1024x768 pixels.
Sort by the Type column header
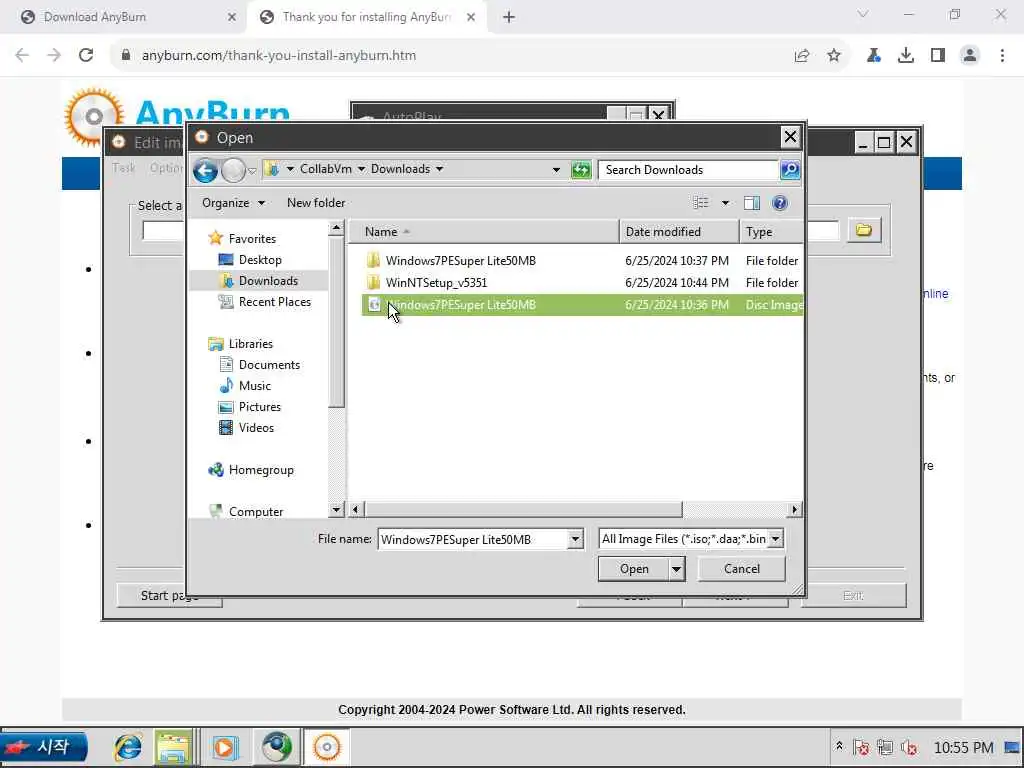771,232
